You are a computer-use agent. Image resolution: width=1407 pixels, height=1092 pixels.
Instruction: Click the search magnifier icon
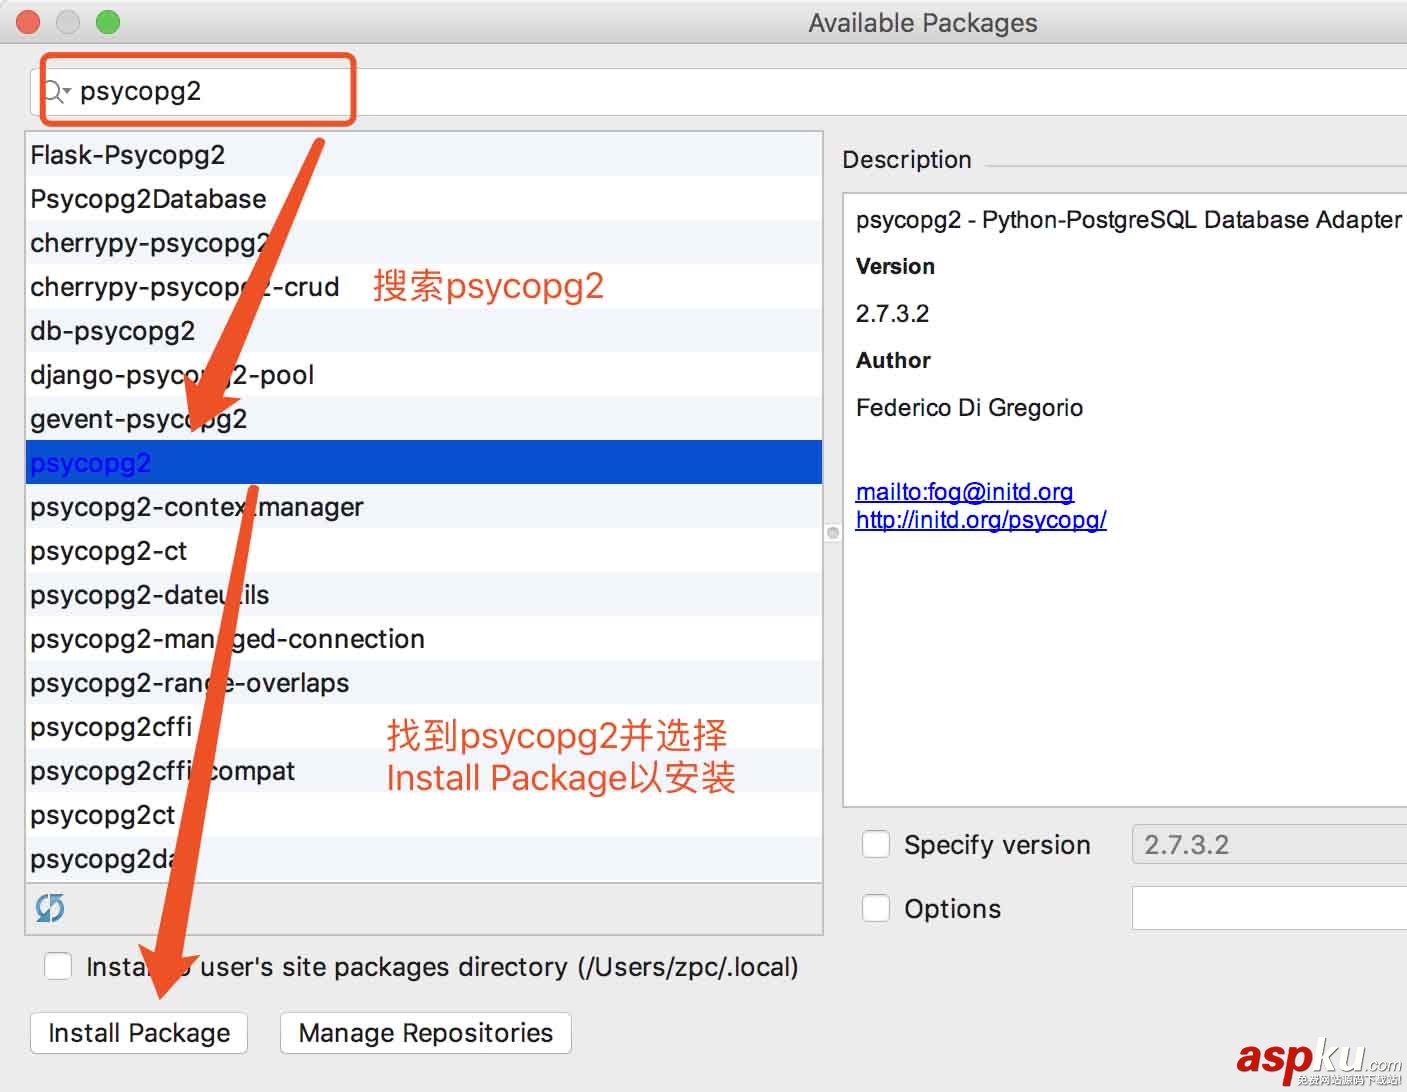click(x=54, y=91)
